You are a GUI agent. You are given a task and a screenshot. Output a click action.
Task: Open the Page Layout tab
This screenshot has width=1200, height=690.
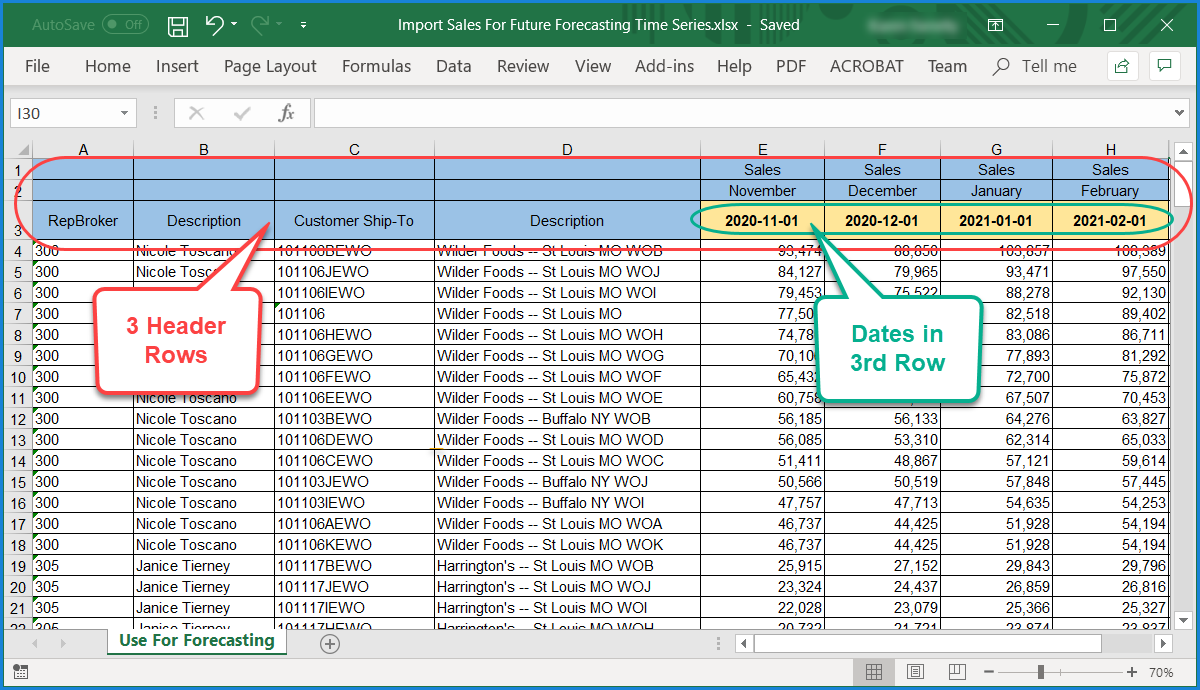[x=270, y=66]
